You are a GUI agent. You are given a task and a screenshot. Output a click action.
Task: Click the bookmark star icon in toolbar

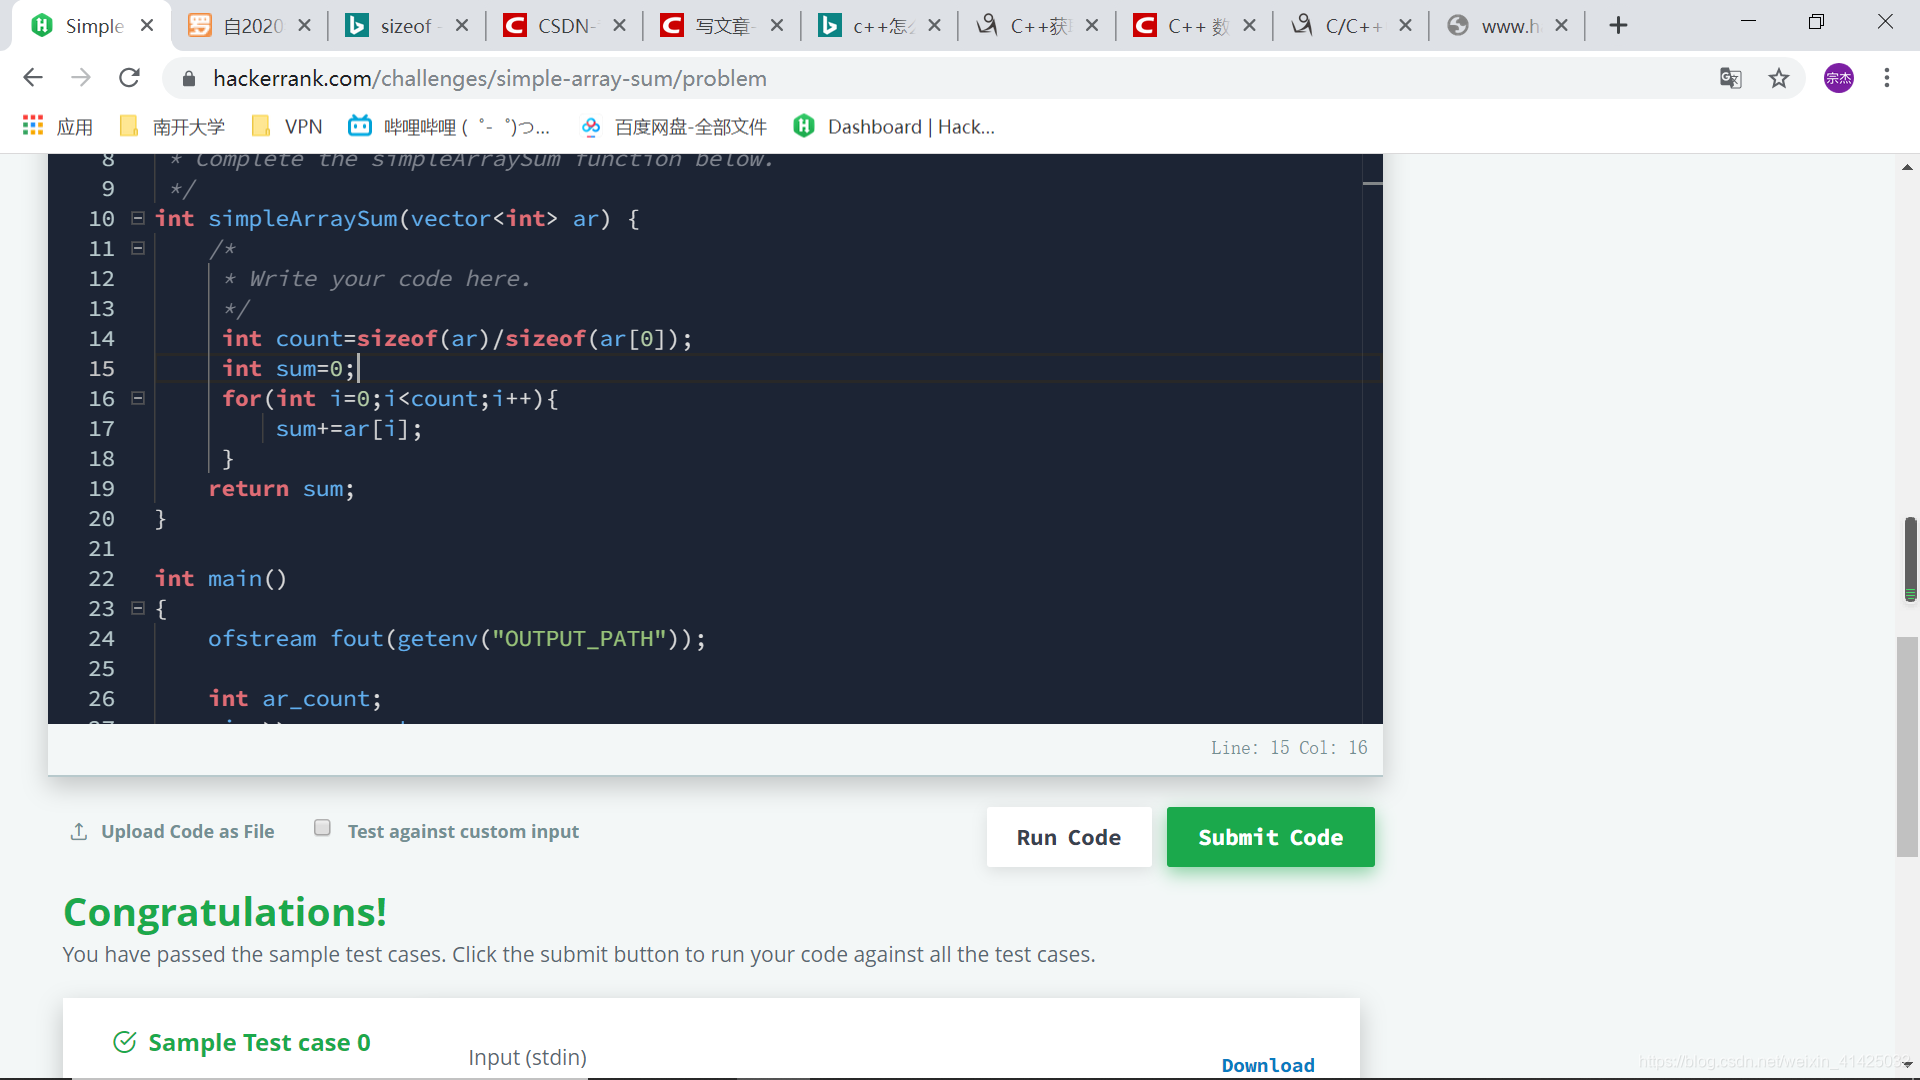pos(1780,78)
